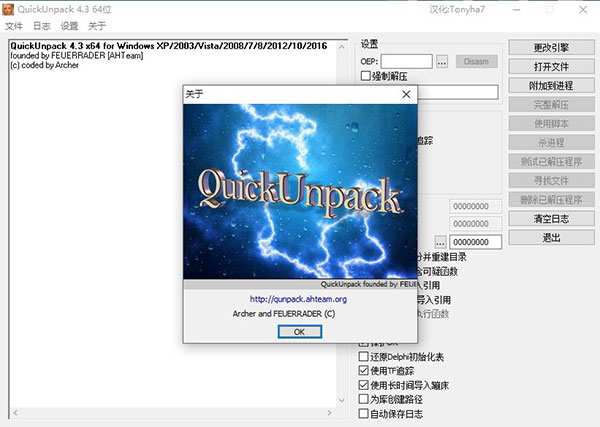Click log line '(c) coded by Archer'
The image size is (600, 427).
44,65
